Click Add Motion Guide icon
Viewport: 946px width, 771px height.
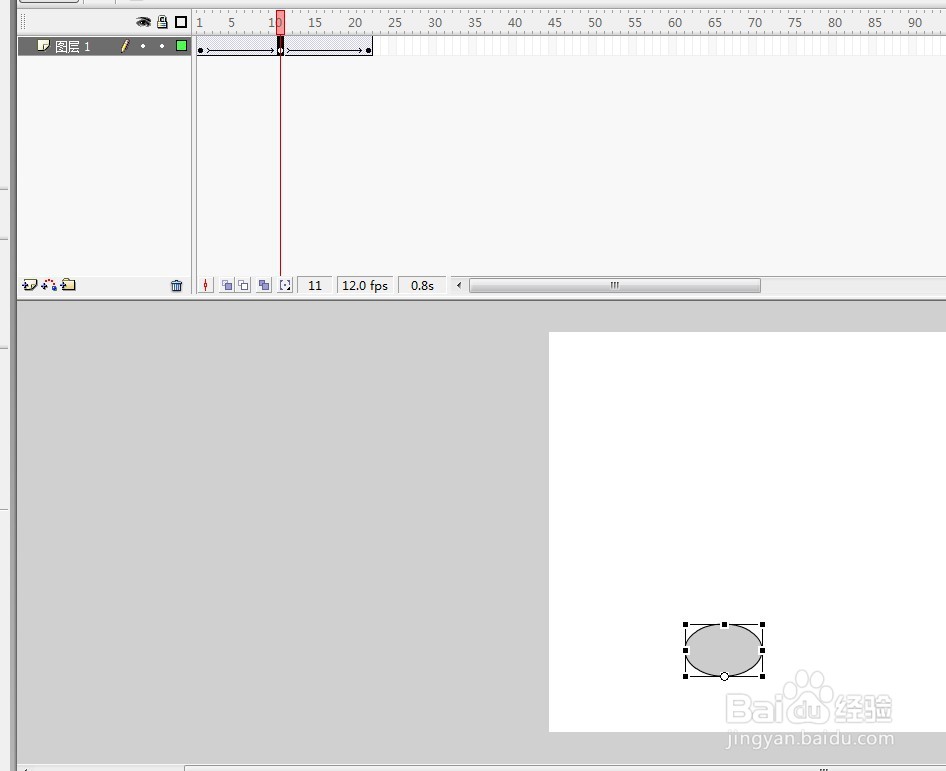(x=49, y=285)
